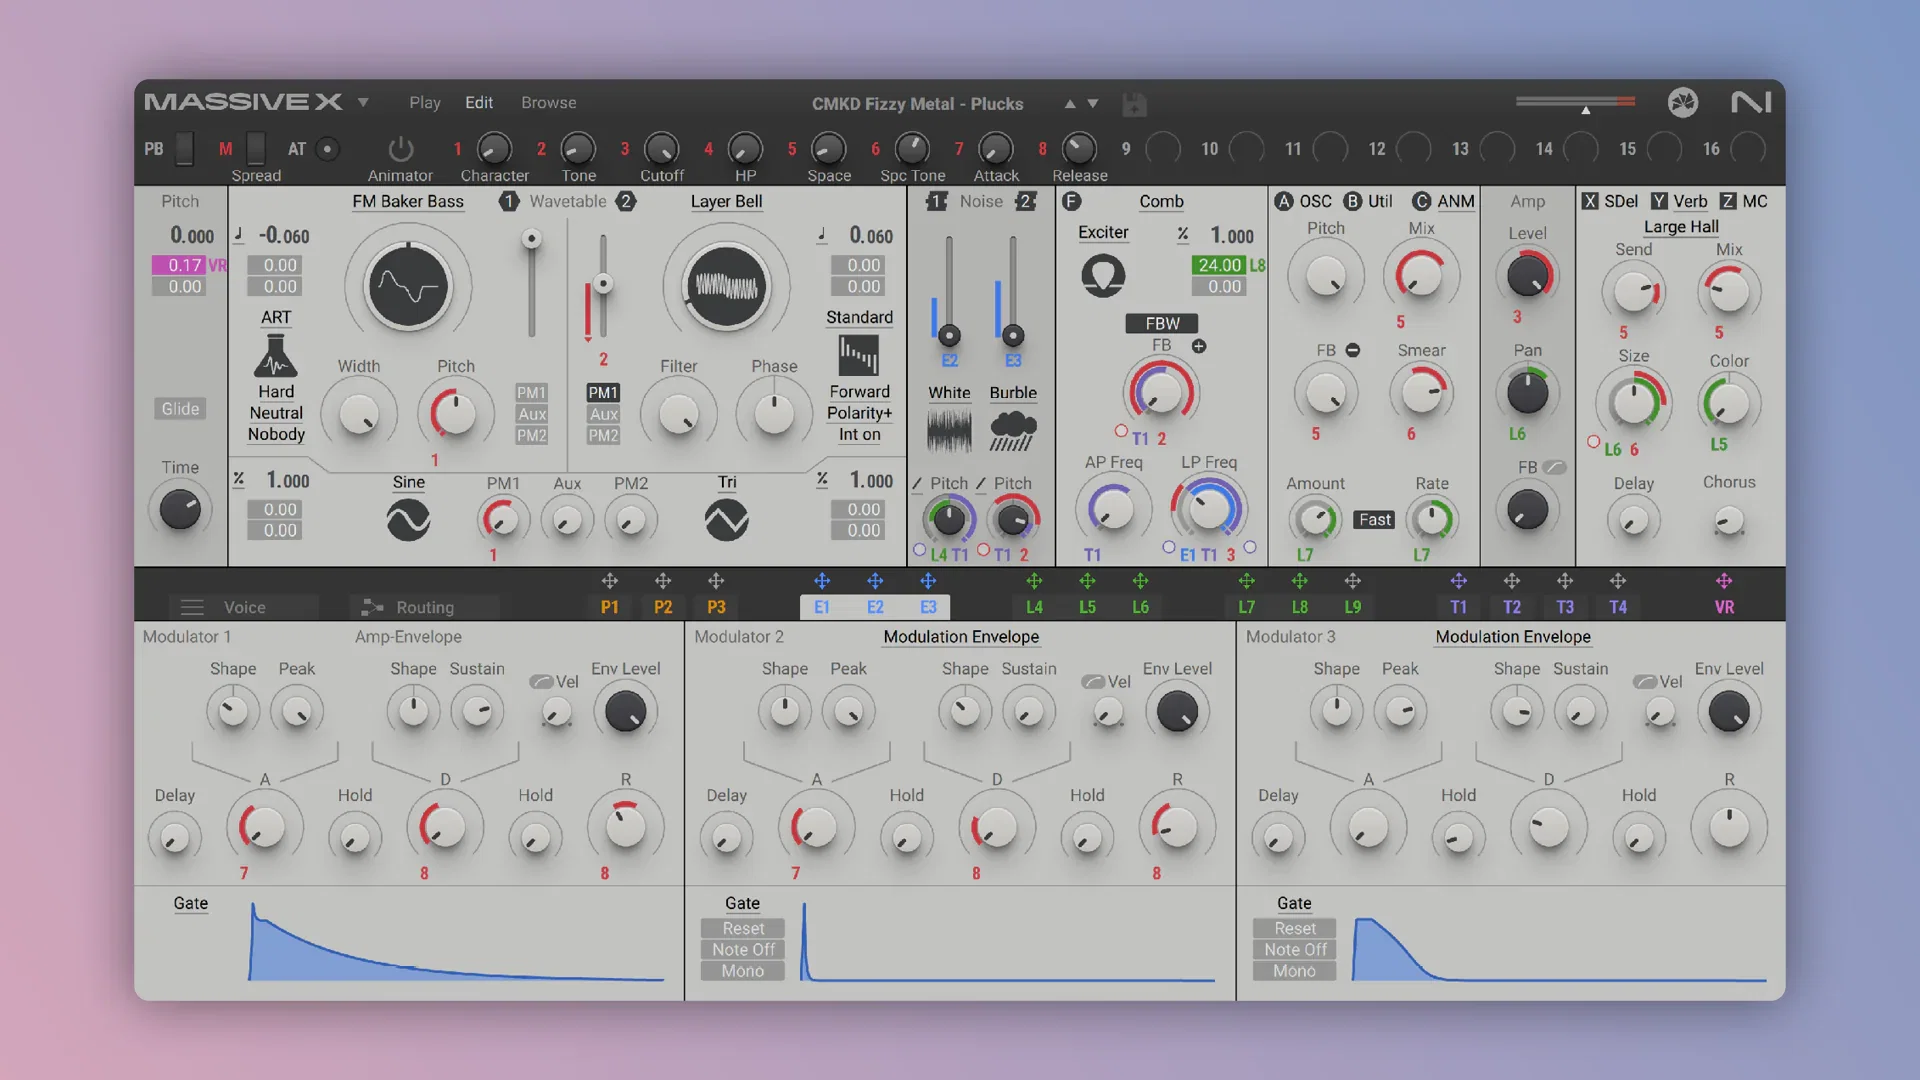Grab the VR drag-assign cross icon

(1724, 581)
